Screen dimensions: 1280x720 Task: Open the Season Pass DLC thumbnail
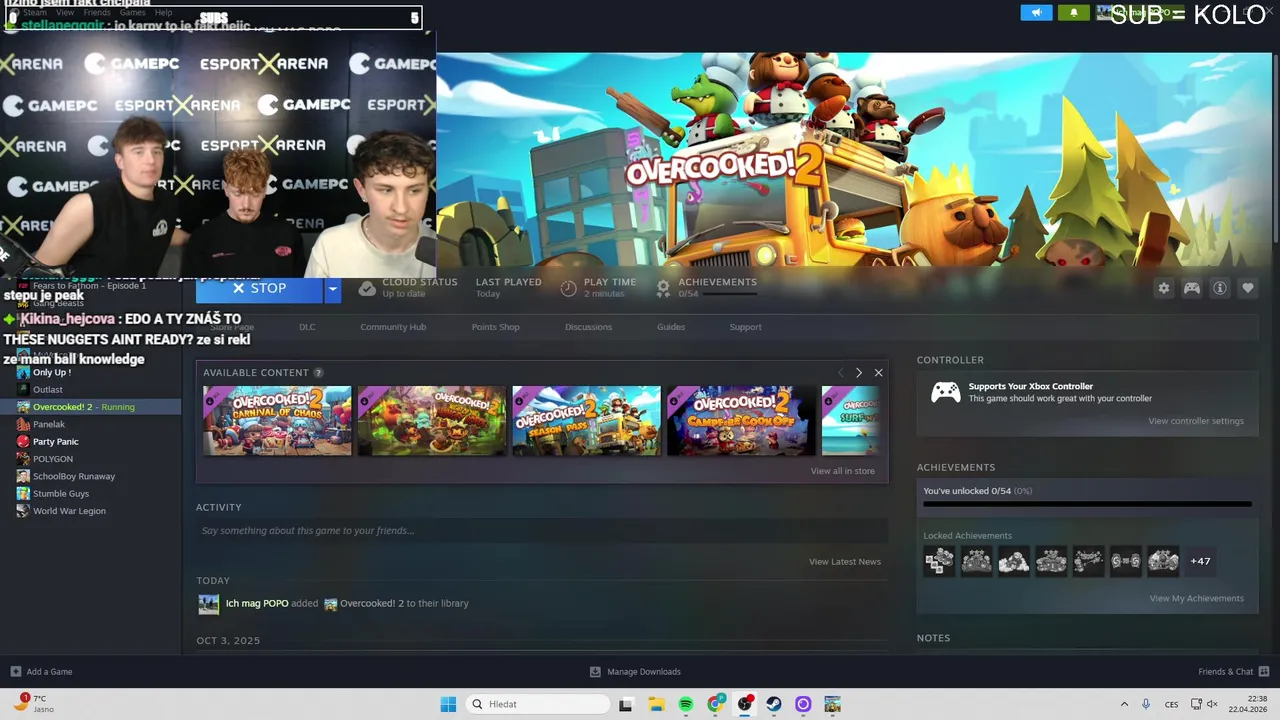[x=586, y=421]
